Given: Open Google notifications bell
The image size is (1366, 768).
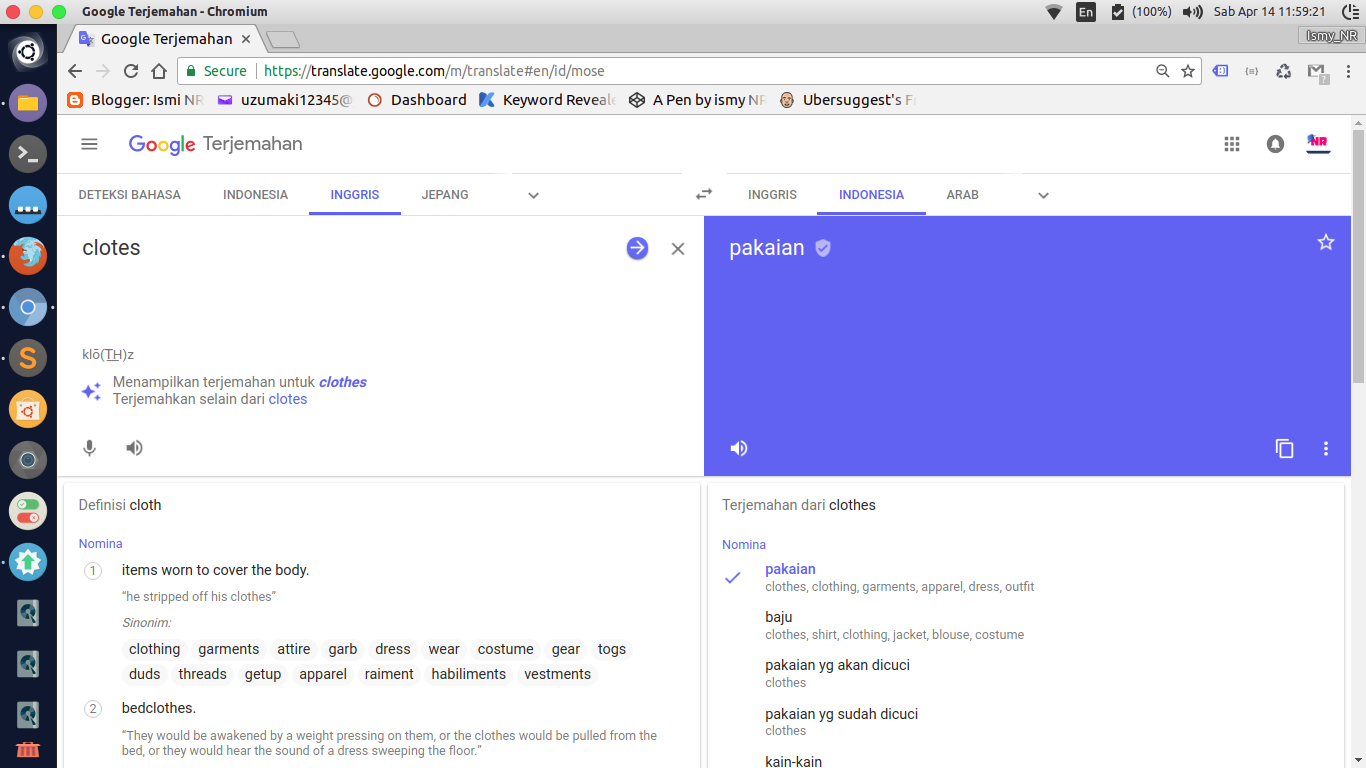Looking at the screenshot, I should (x=1275, y=144).
